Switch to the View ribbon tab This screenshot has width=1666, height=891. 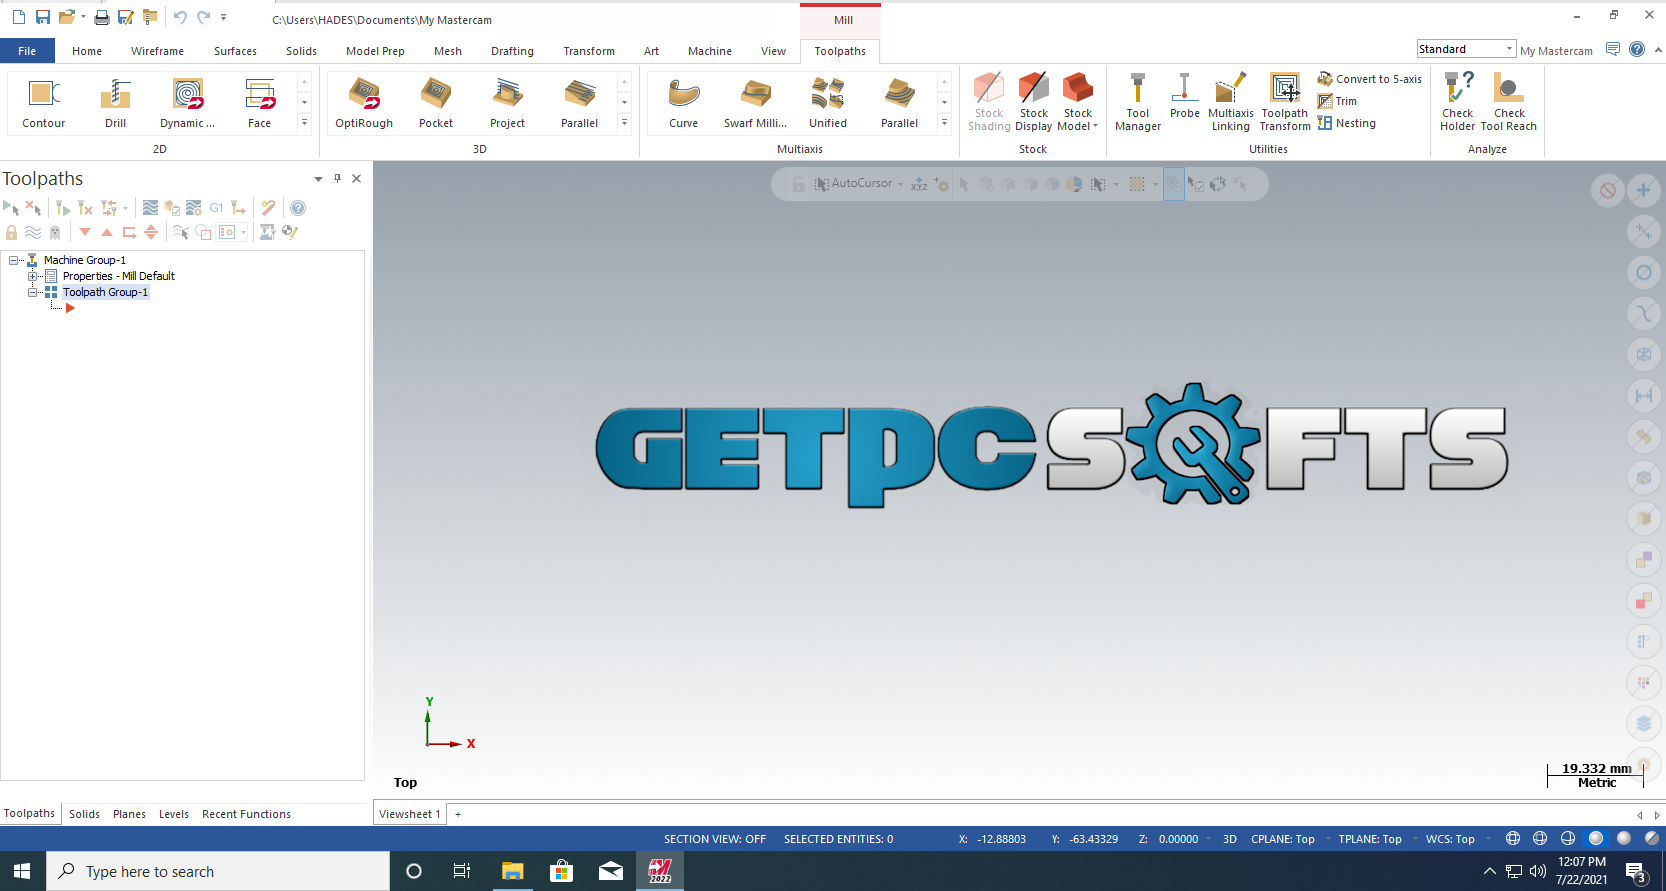point(773,51)
